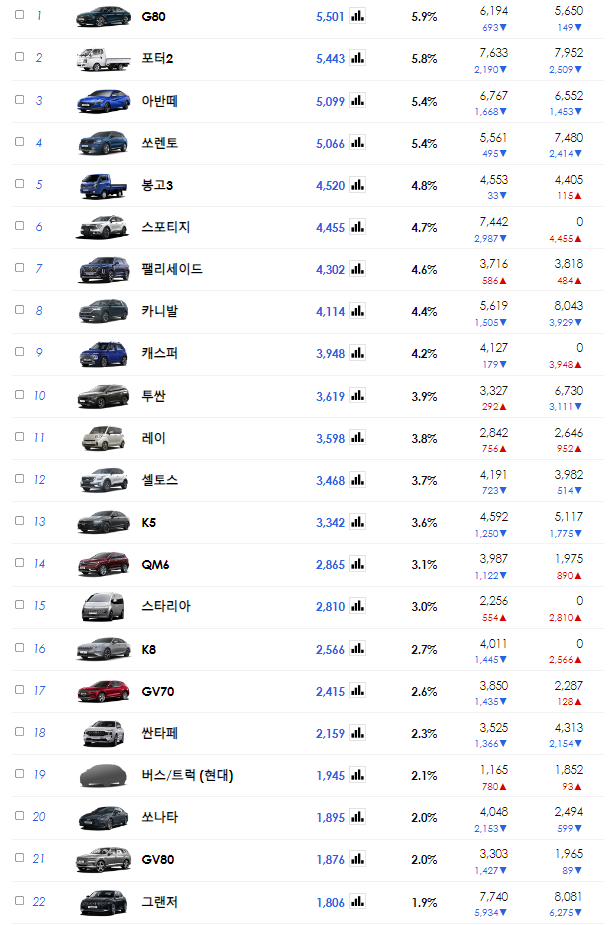Click sales figure 5,443 for 포터2
This screenshot has height=925, width=608.
pos(330,58)
